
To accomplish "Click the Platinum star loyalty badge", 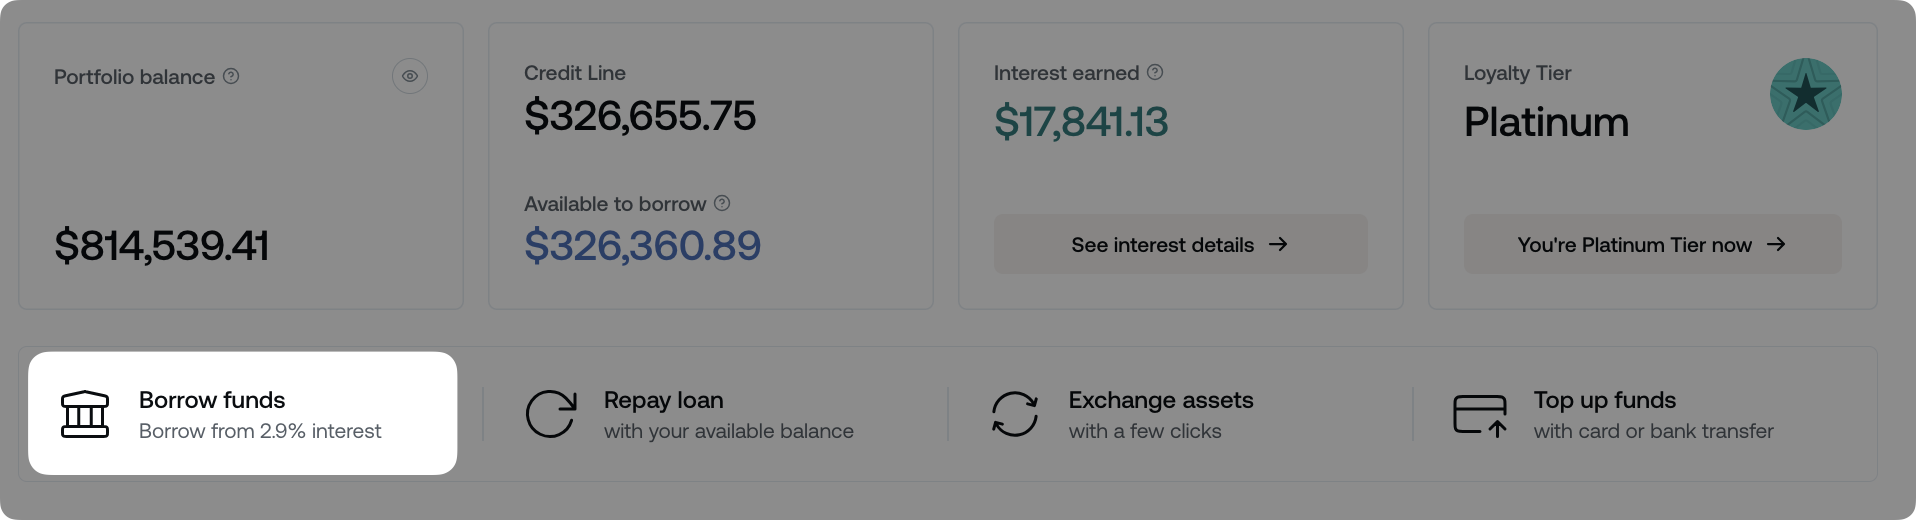I will [x=1805, y=94].
